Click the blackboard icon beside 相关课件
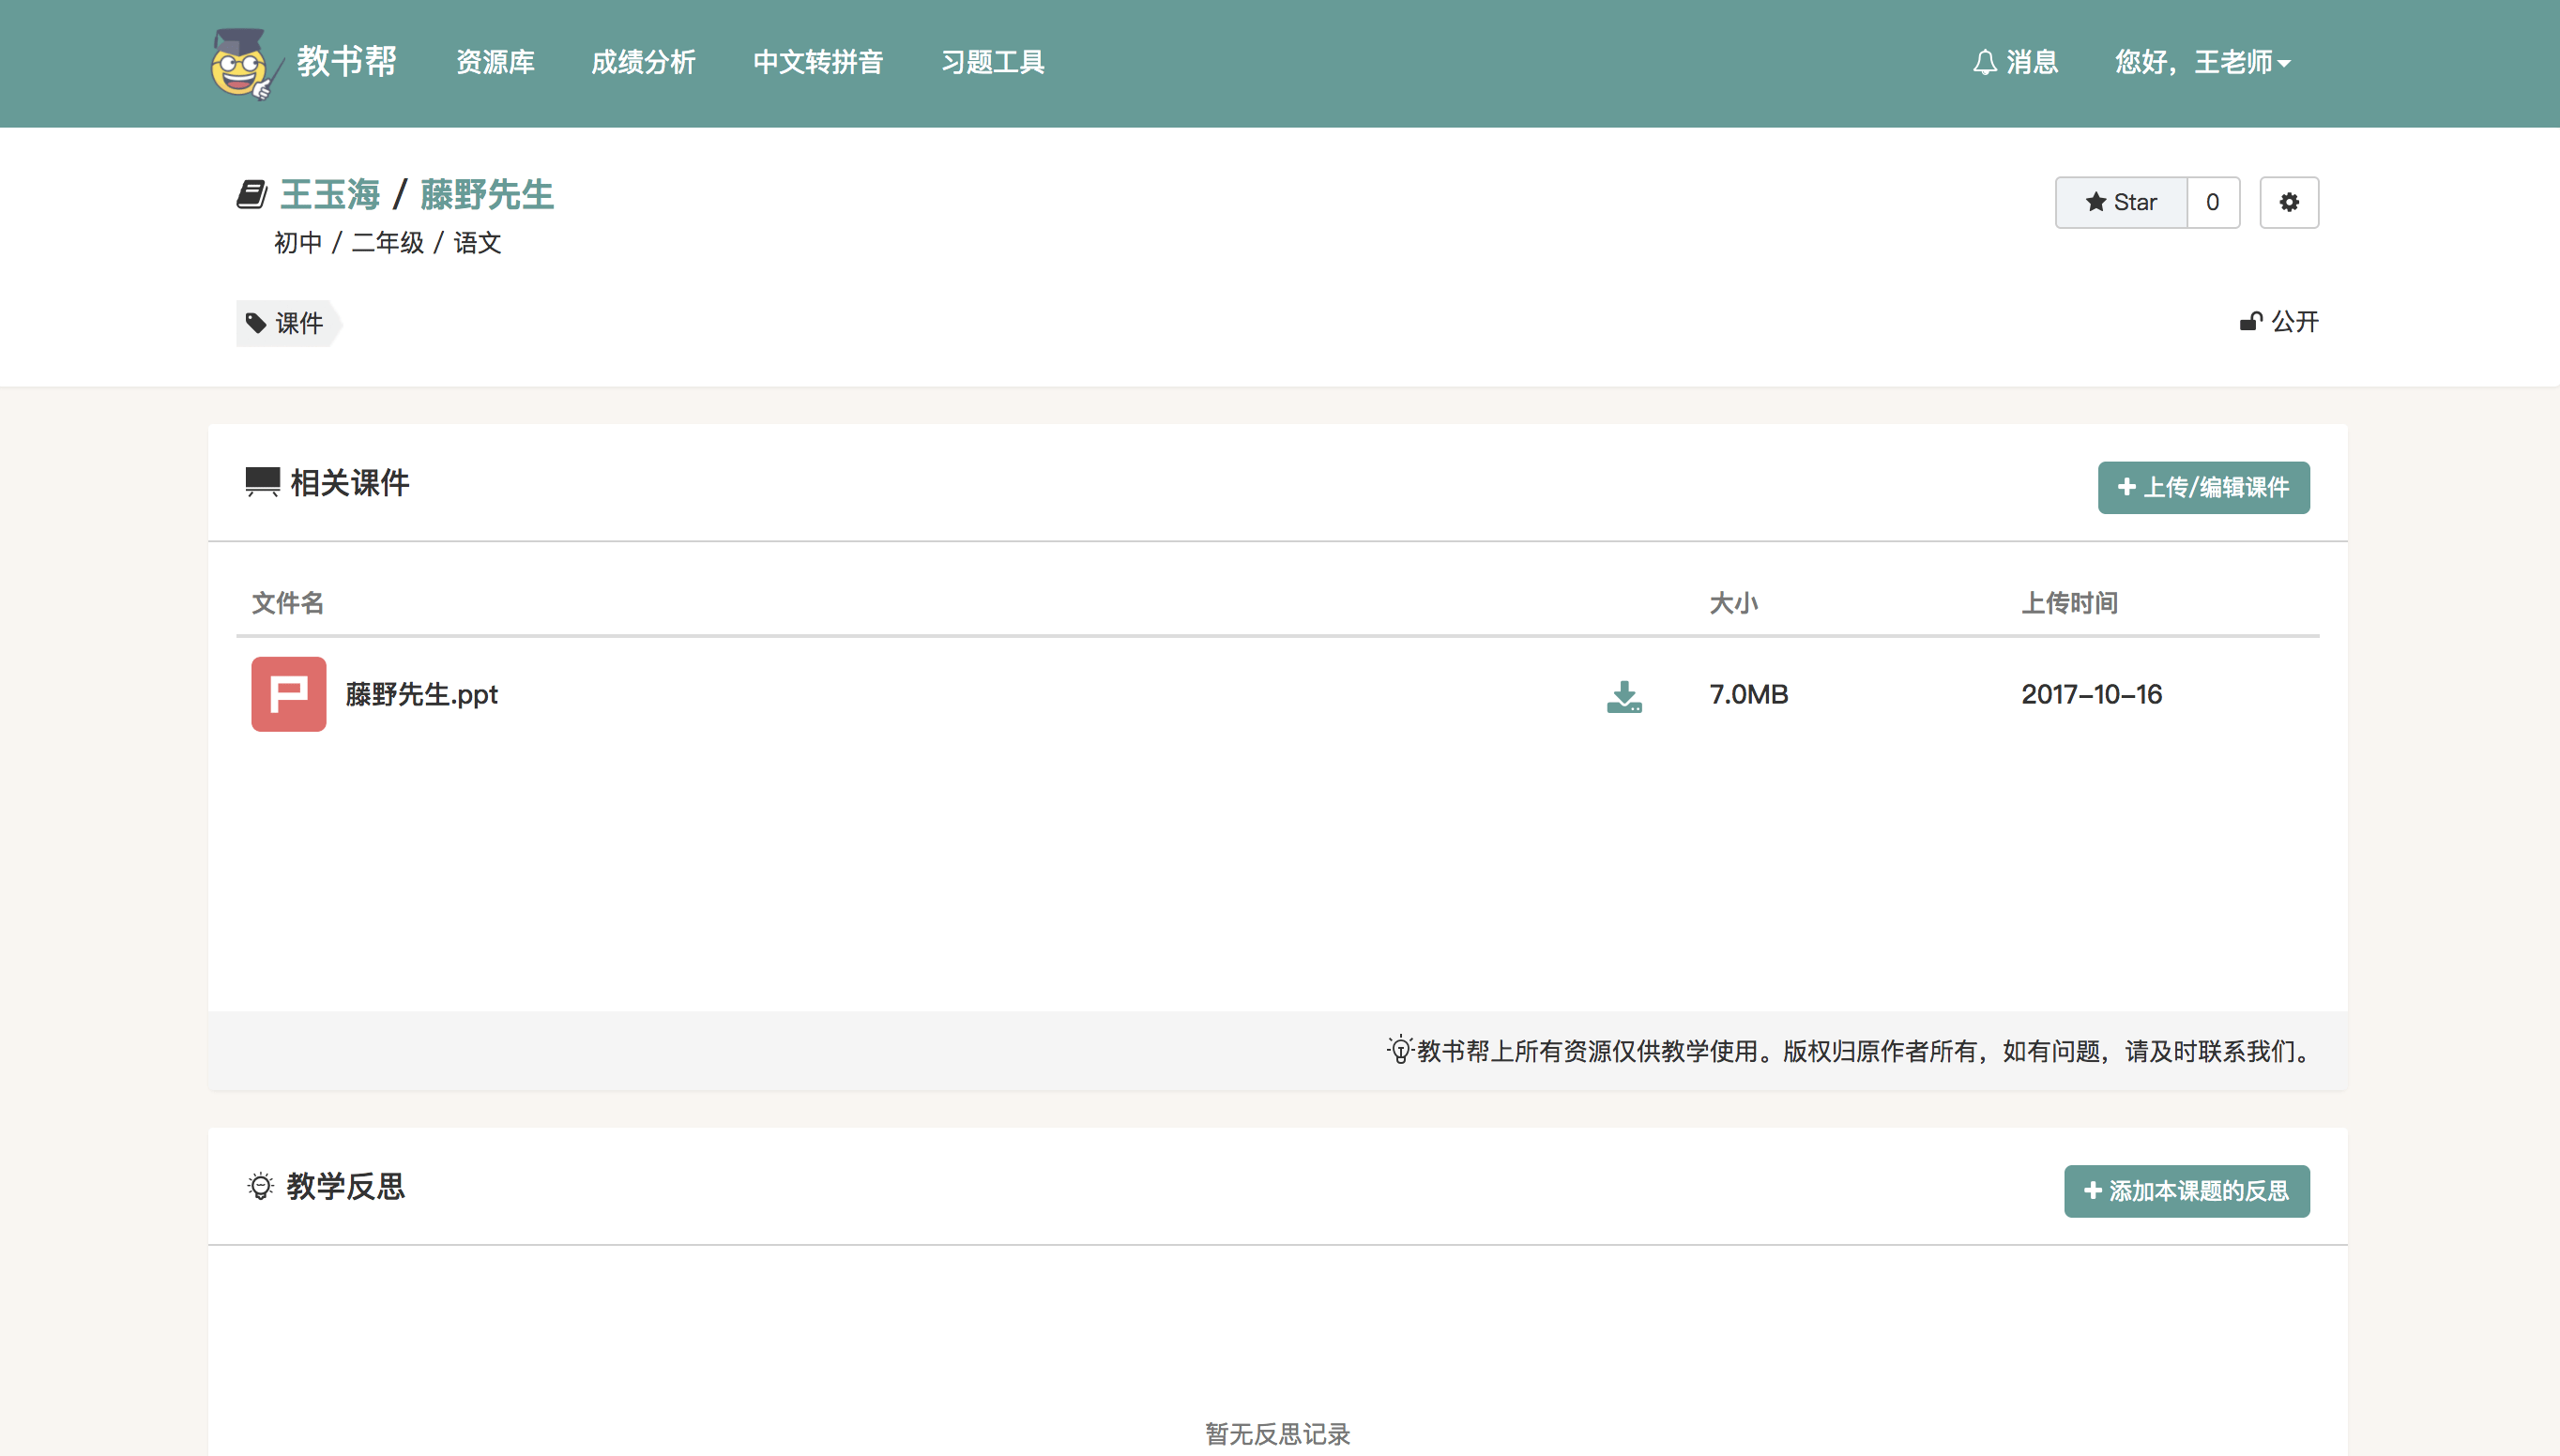Viewport: 2560px width, 1456px height. click(x=262, y=482)
